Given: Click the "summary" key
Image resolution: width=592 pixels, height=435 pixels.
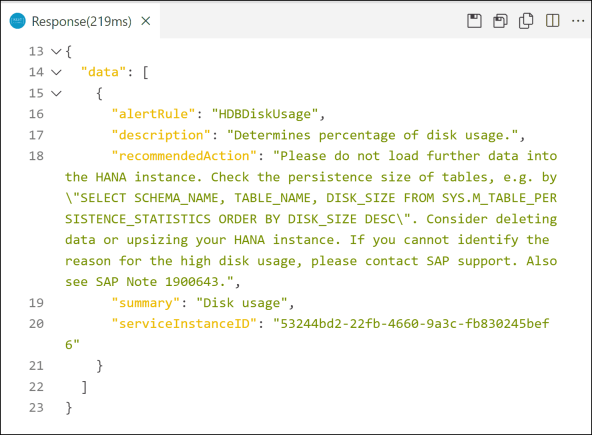Looking at the screenshot, I should [146, 303].
